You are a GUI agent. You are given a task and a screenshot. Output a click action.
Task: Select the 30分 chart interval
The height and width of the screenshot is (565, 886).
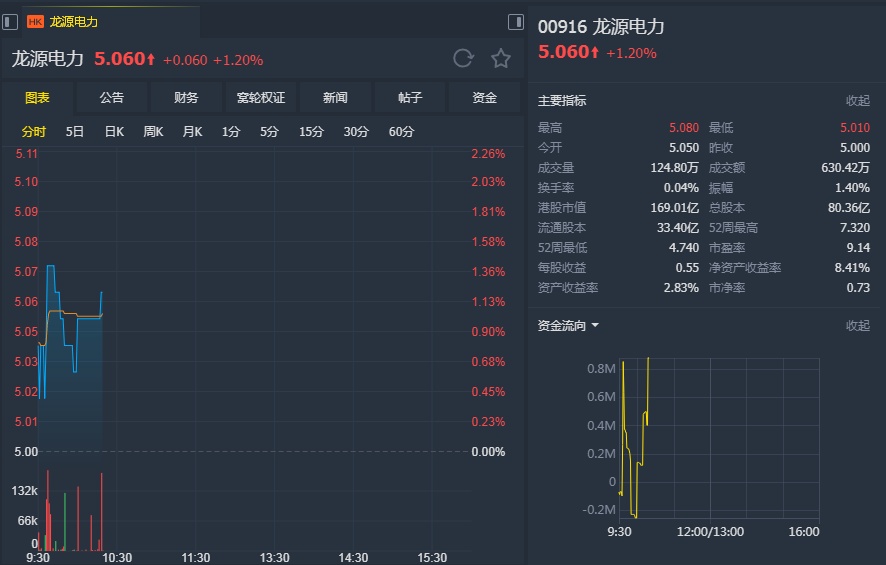coord(356,132)
